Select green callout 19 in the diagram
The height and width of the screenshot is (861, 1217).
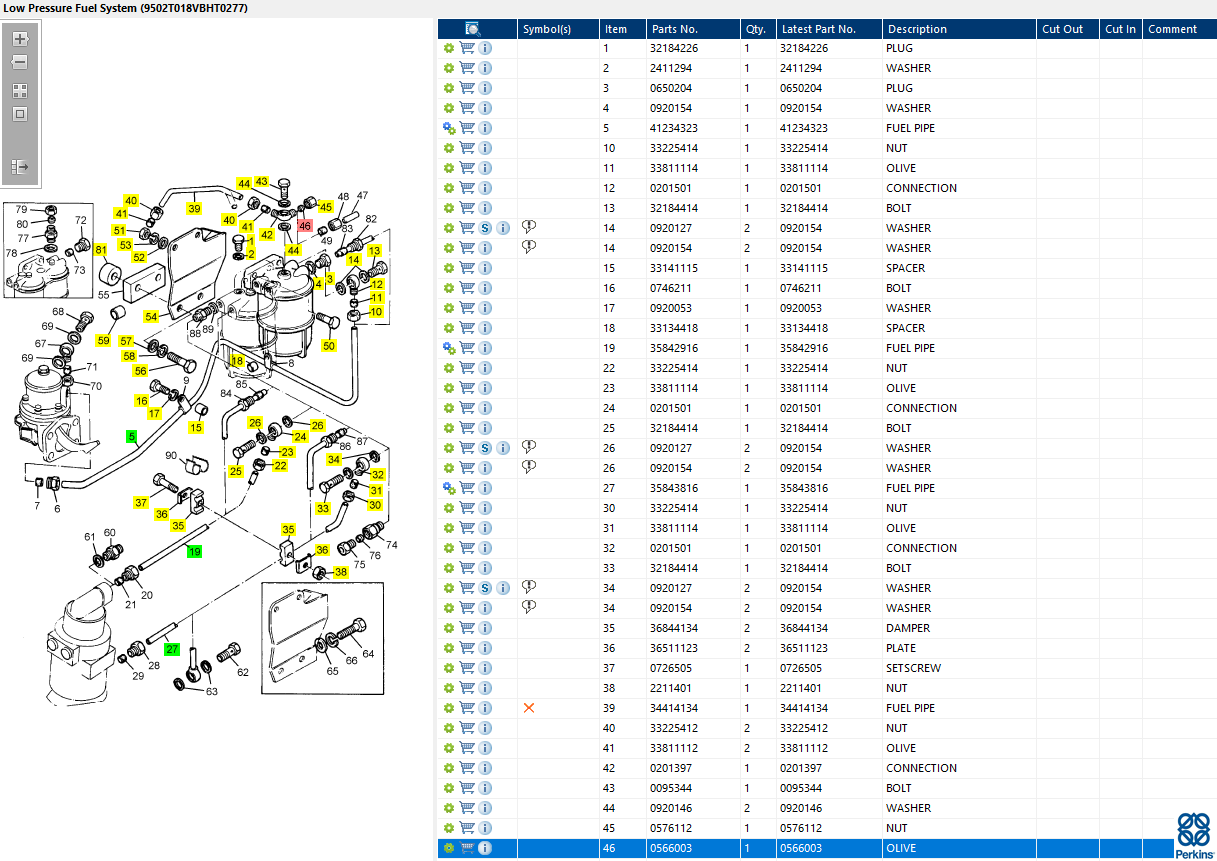click(194, 551)
